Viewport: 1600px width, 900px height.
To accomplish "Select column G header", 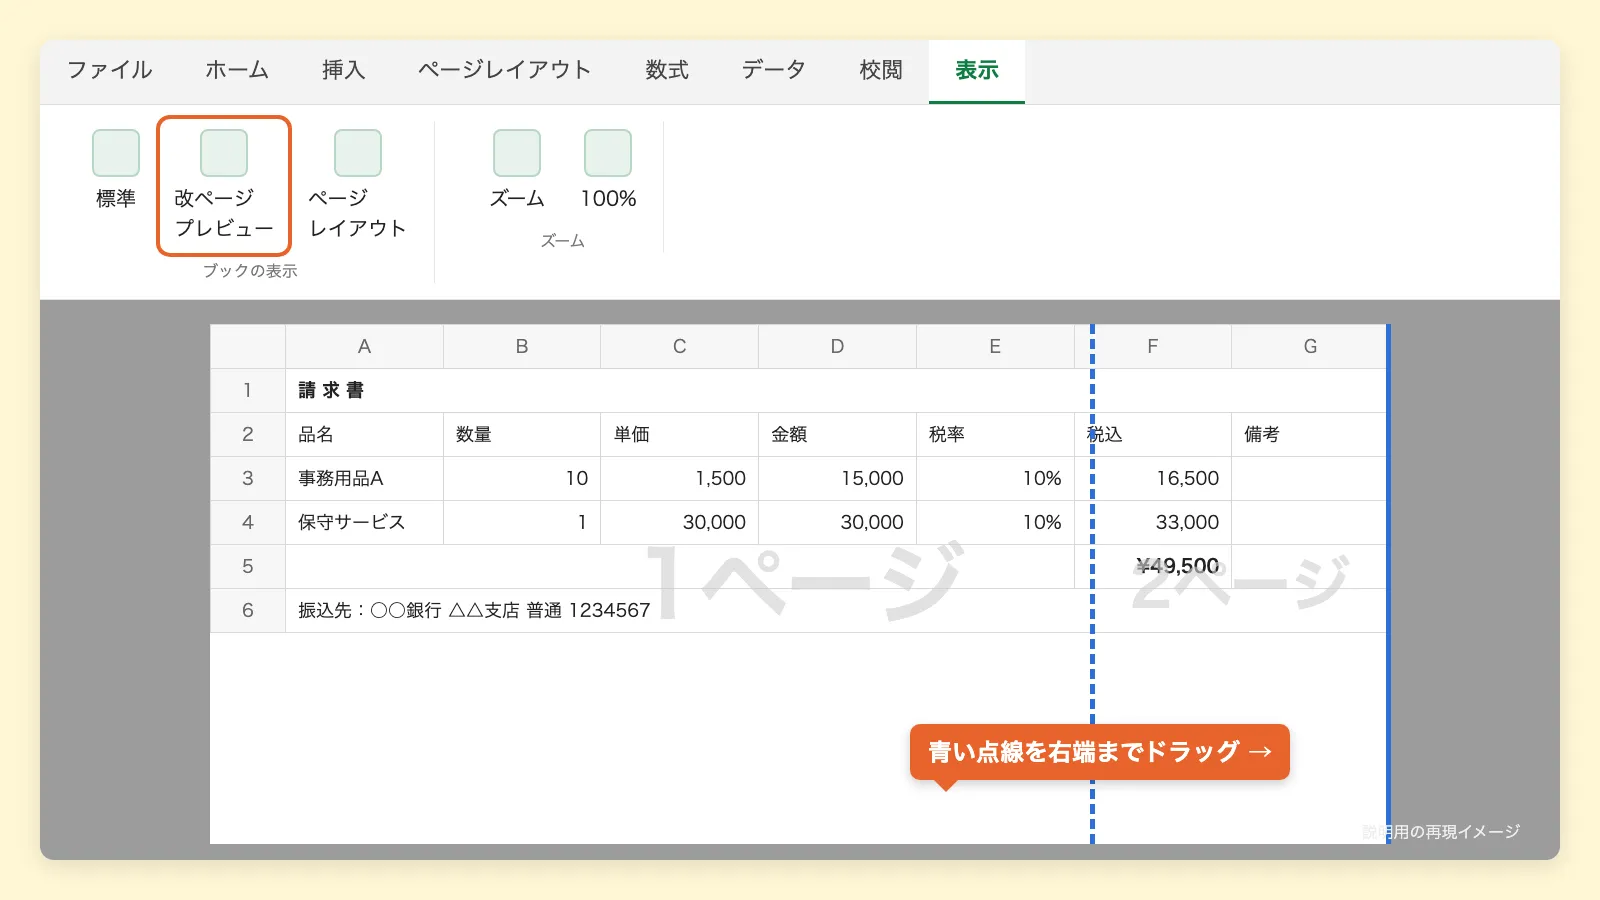I will (x=1310, y=346).
